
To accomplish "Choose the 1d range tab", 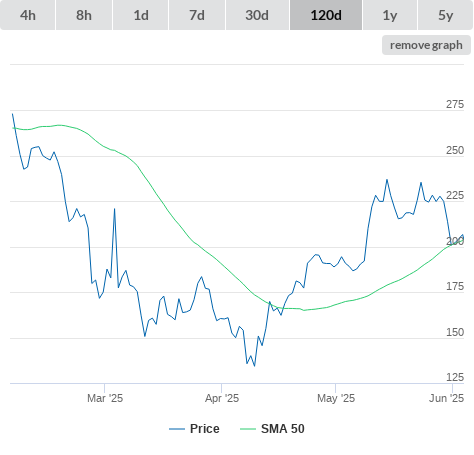I will [x=141, y=15].
